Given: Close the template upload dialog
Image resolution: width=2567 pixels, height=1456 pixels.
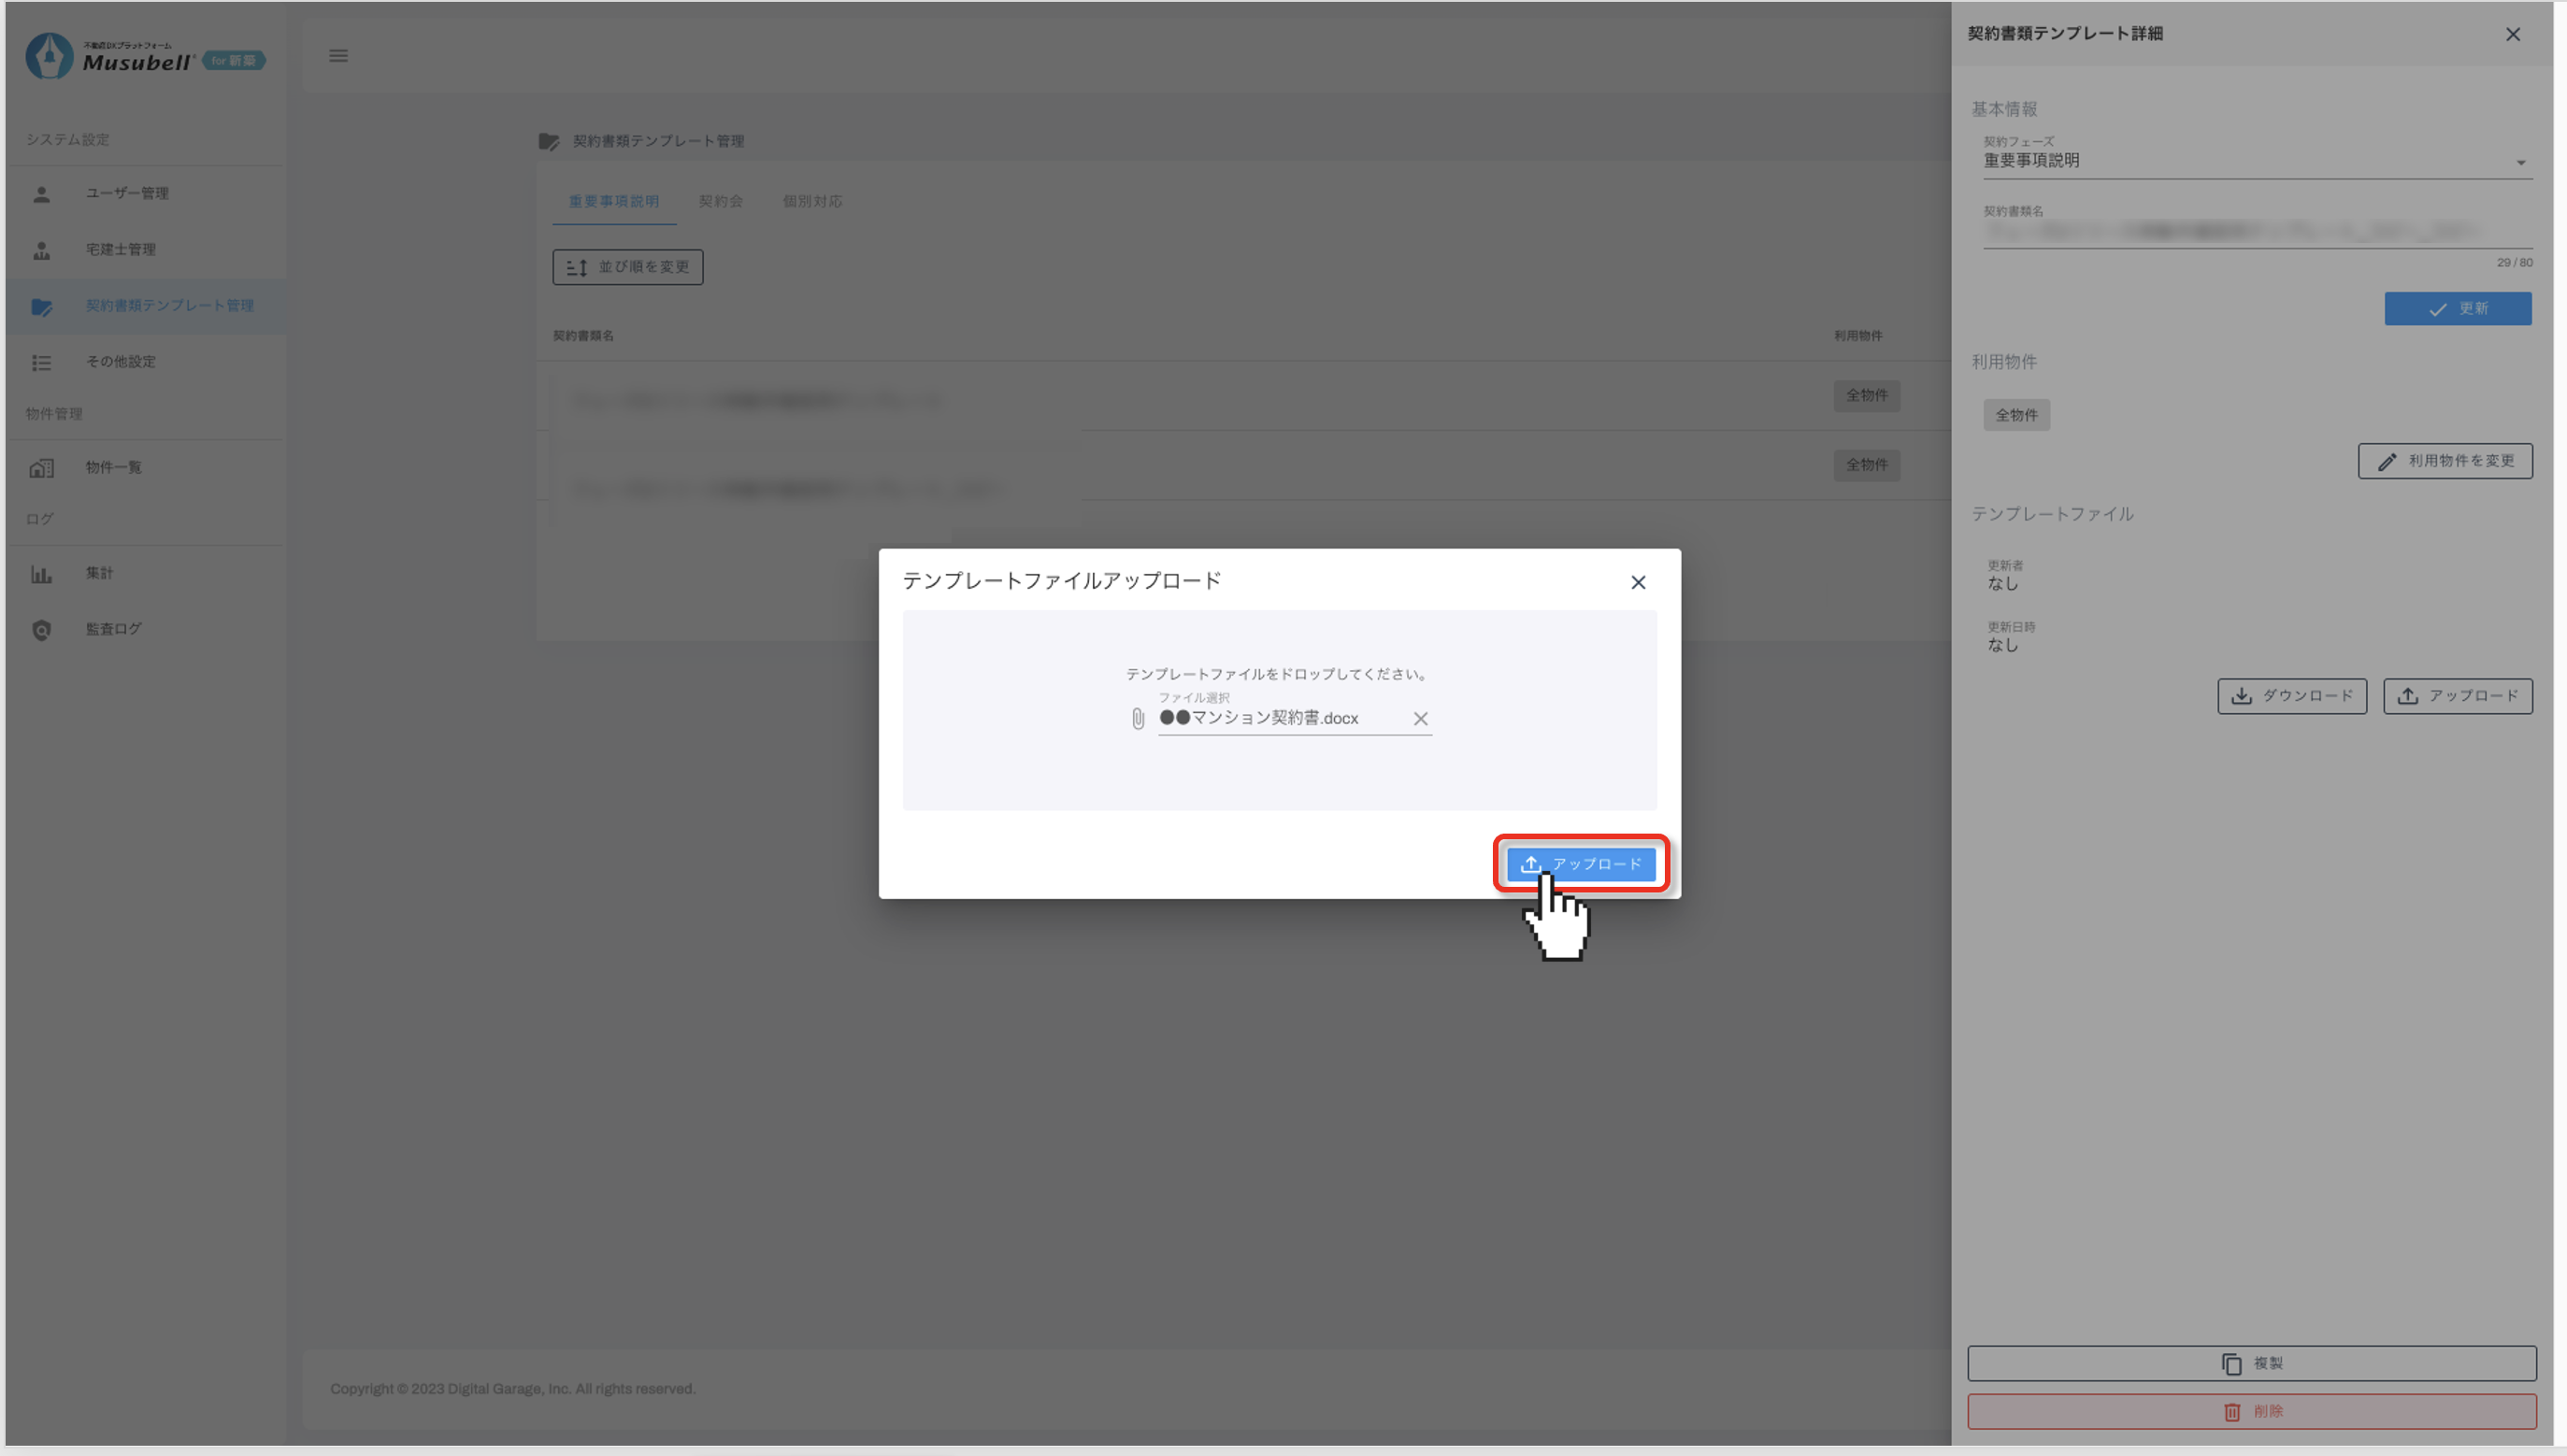Looking at the screenshot, I should 1637,583.
